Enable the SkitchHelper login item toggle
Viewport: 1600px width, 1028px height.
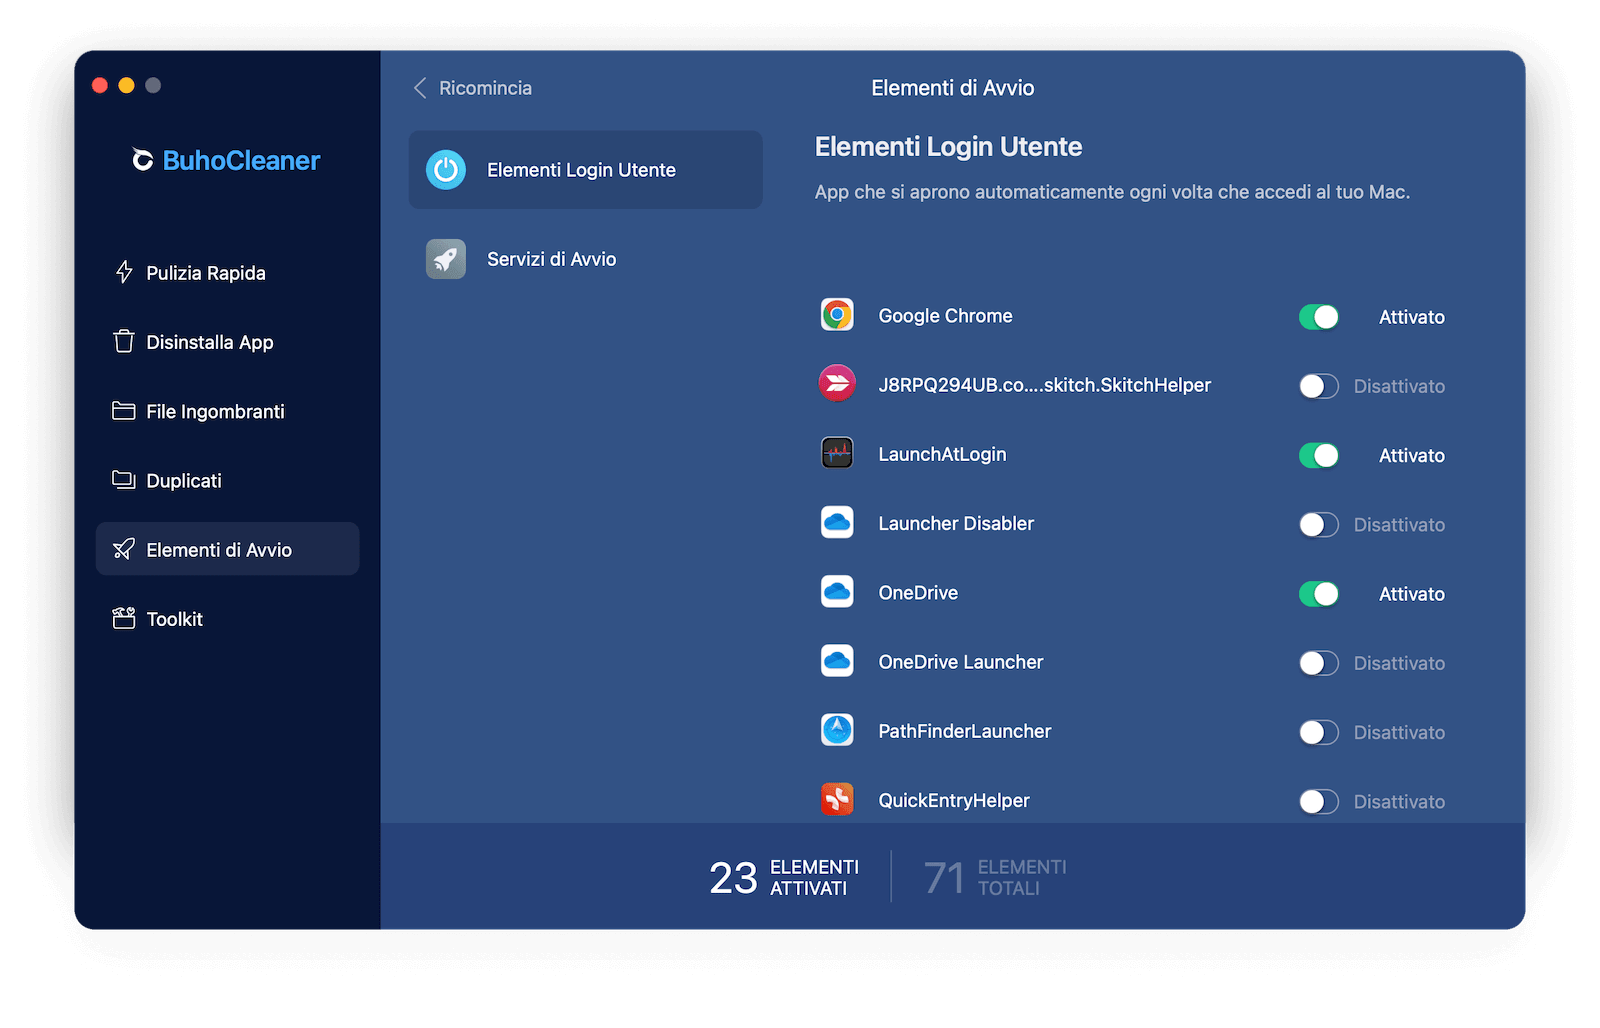coord(1319,386)
